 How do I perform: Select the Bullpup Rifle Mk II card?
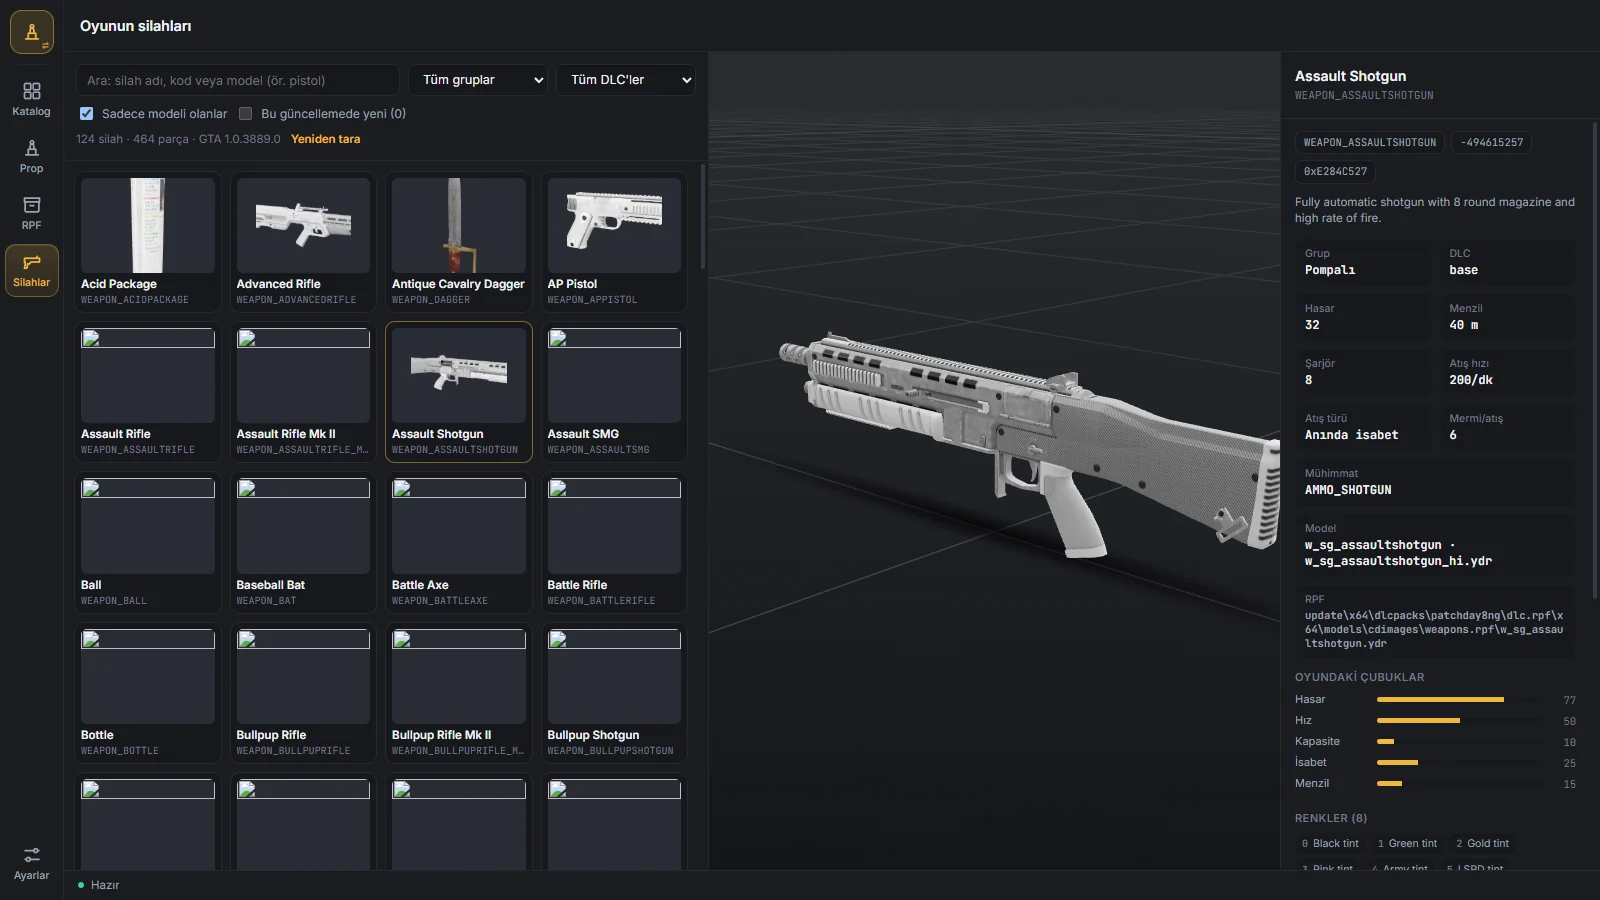459,693
